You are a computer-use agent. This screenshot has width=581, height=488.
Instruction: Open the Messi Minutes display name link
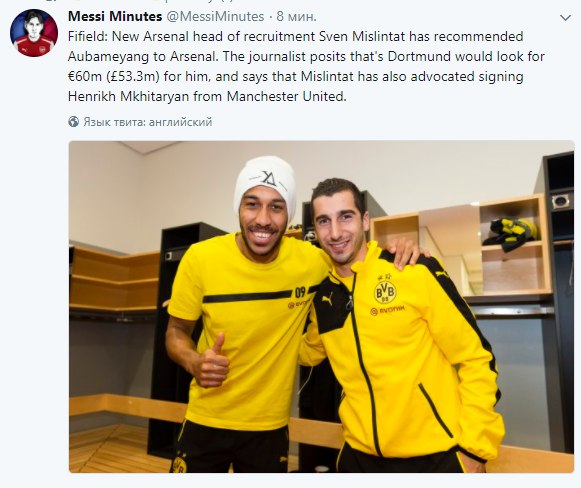click(115, 16)
